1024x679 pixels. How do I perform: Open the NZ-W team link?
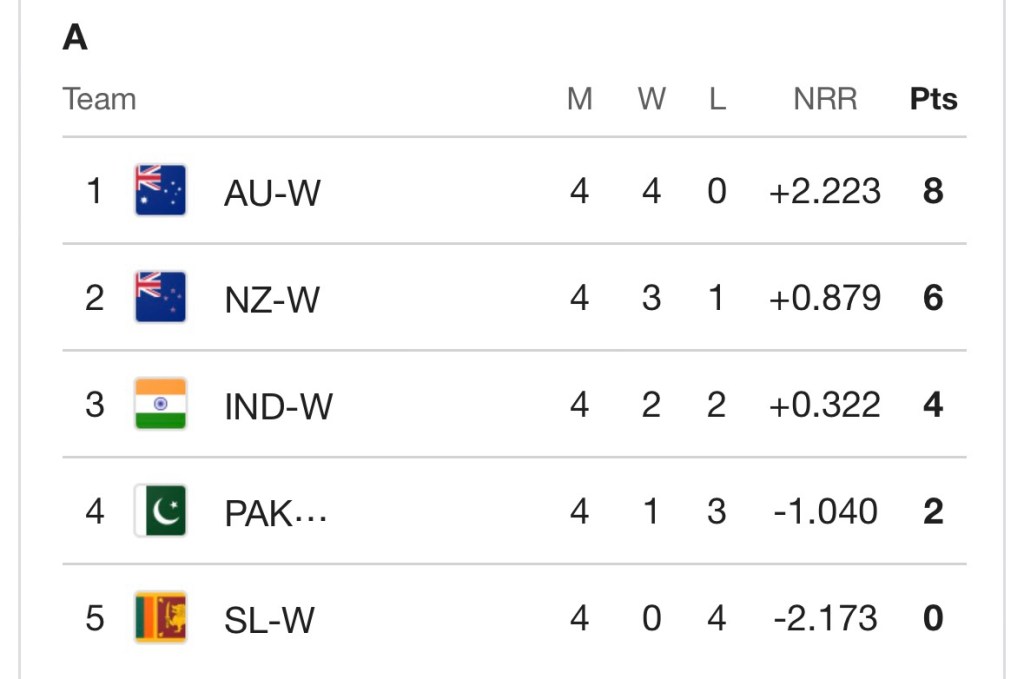click(x=272, y=299)
